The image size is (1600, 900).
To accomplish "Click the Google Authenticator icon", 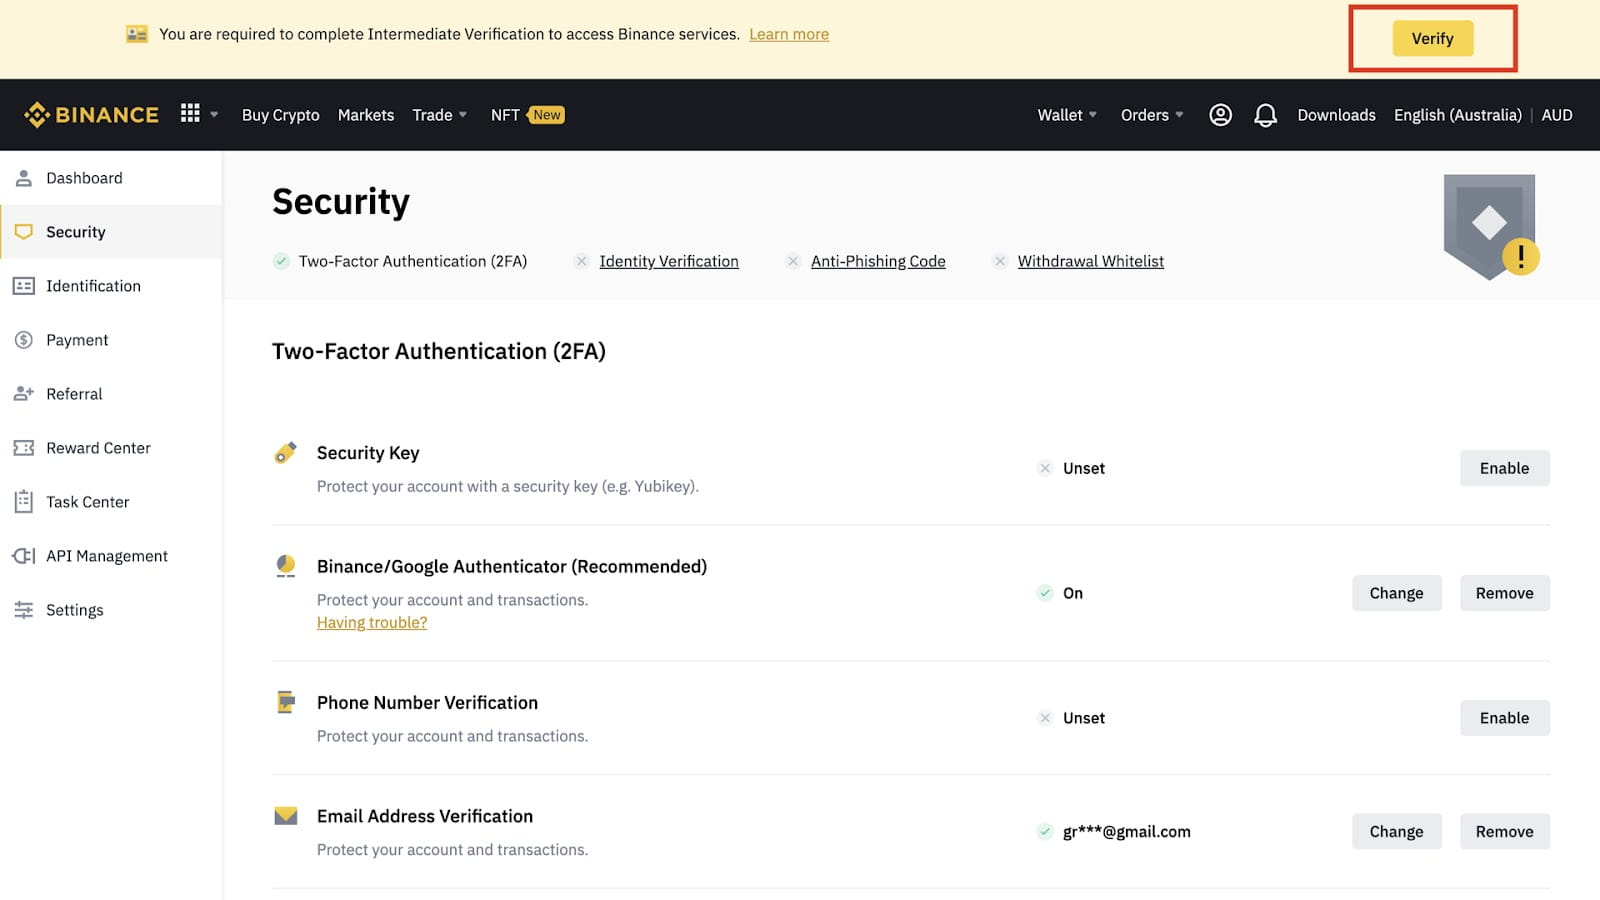I will [286, 566].
